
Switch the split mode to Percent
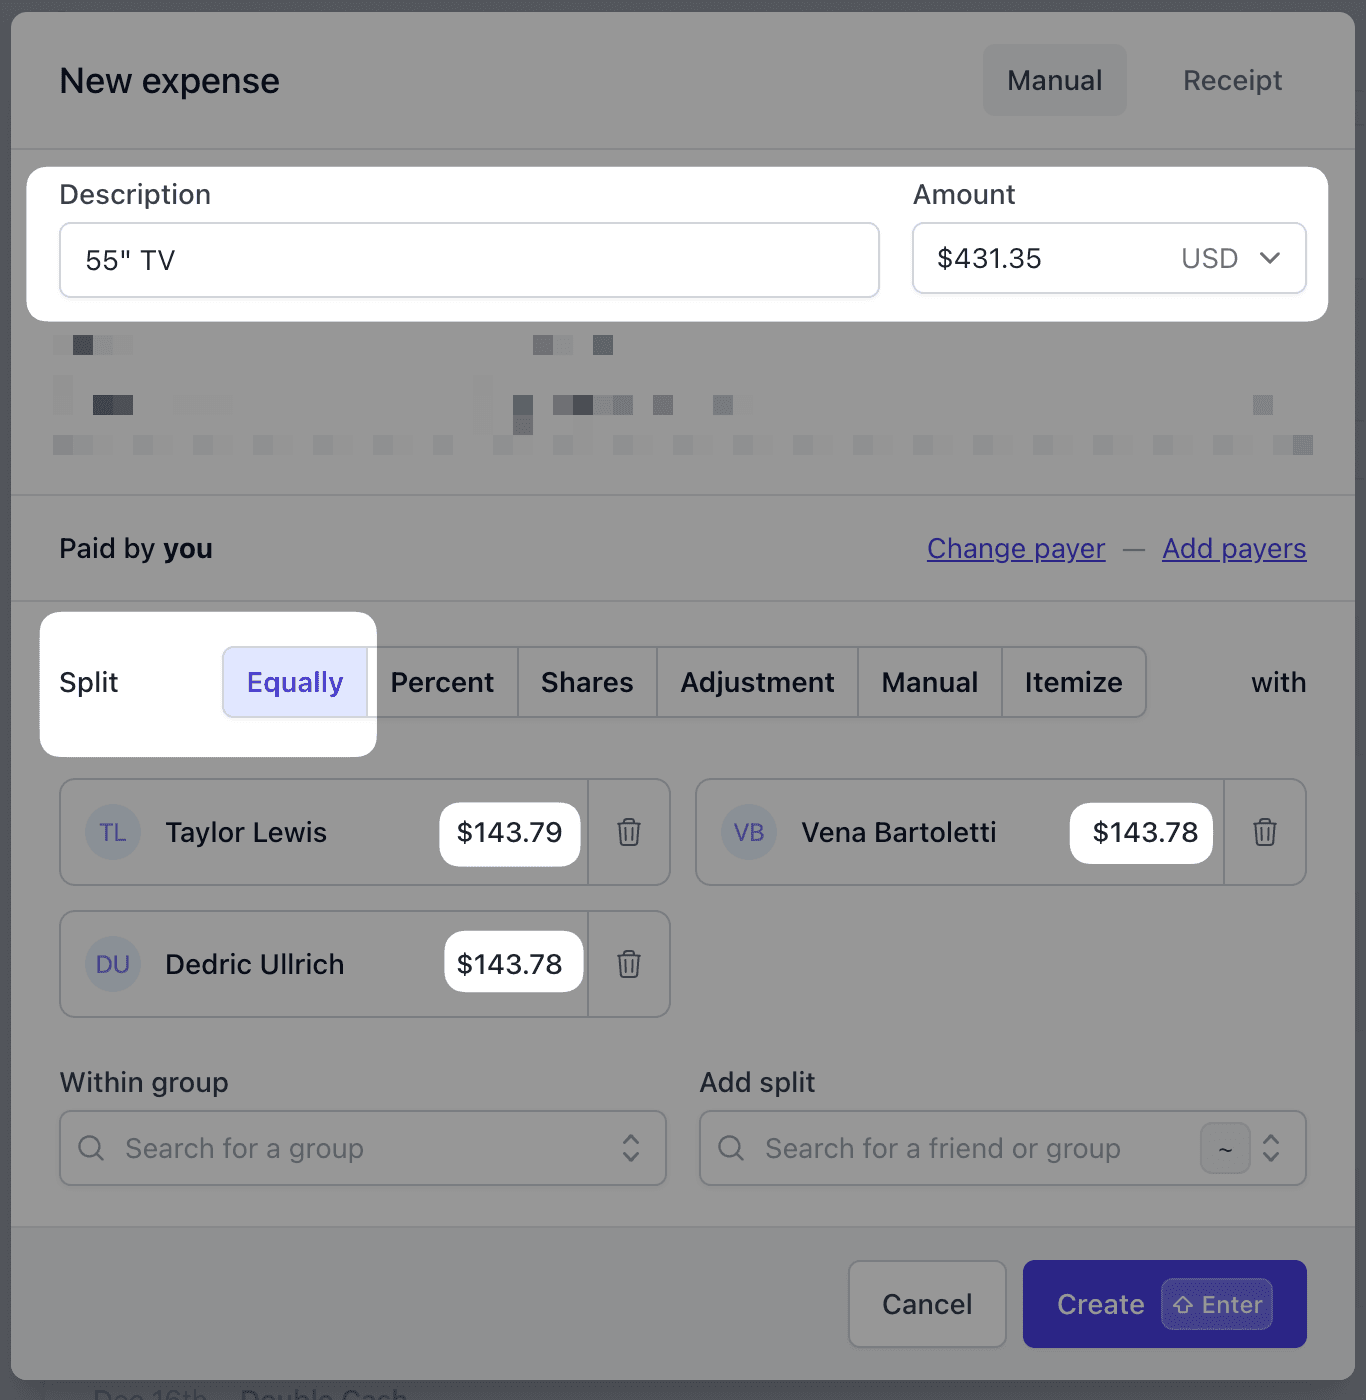tap(442, 682)
